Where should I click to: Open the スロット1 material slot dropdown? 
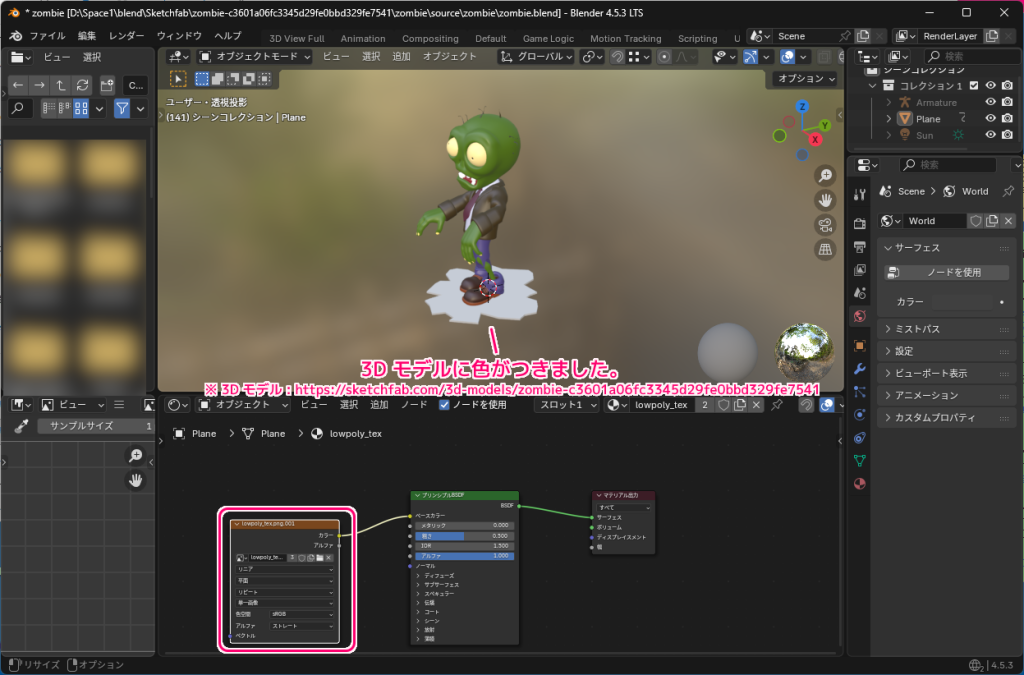click(565, 405)
